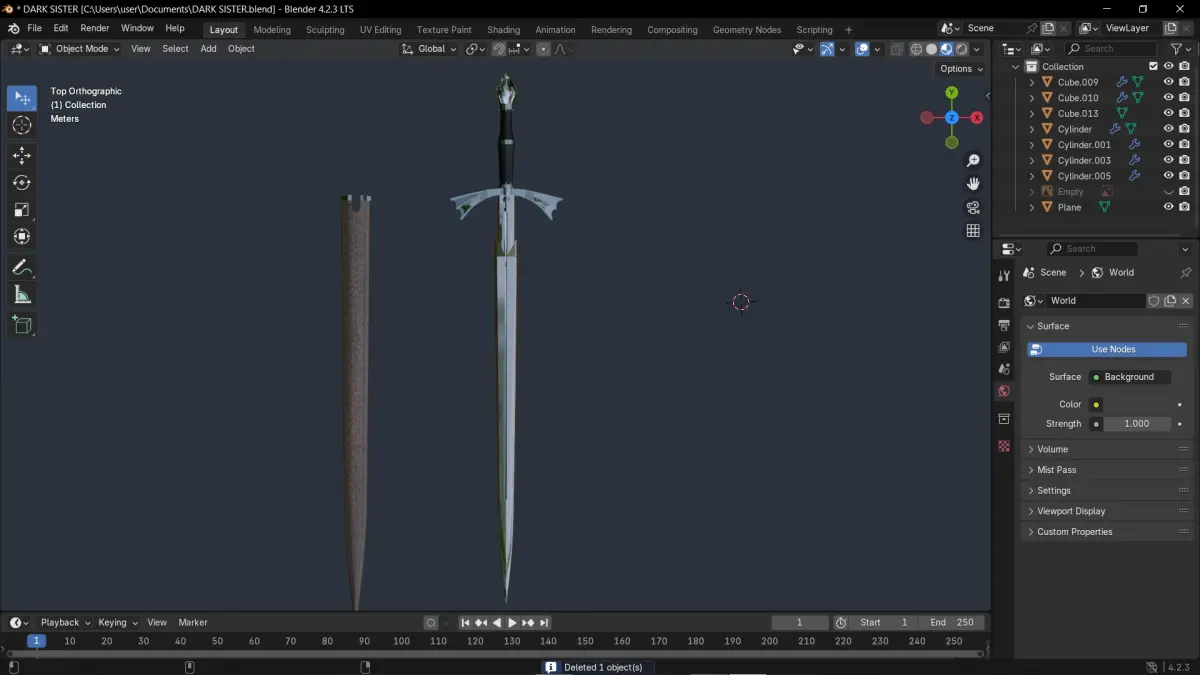Image resolution: width=1200 pixels, height=675 pixels.
Task: Switch to the Sculpting workspace tab
Action: tap(325, 30)
